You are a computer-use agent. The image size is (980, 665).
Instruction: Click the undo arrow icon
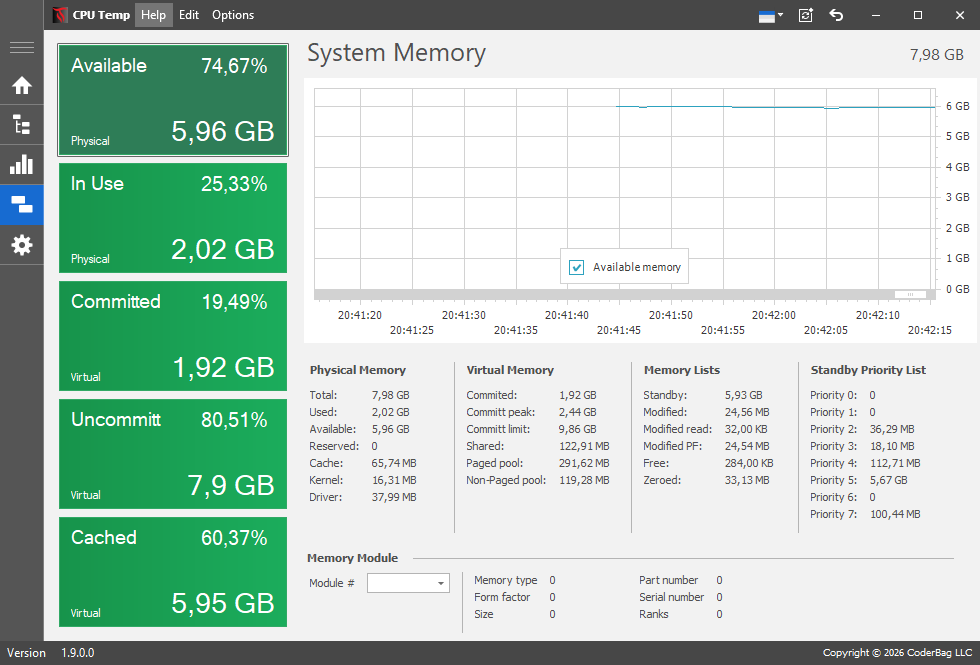coord(836,15)
